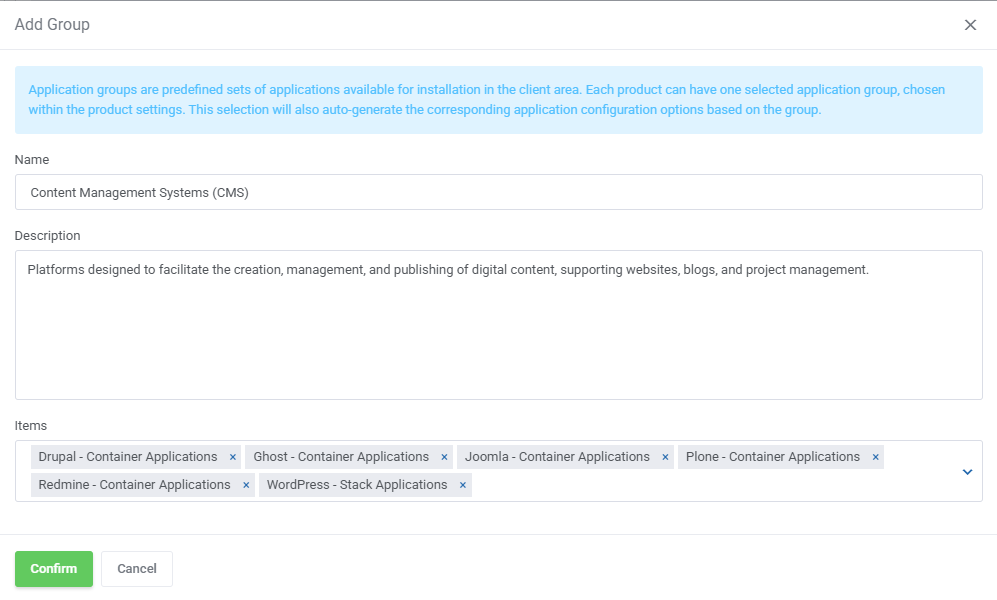Remove Ghost - Container Applications tag

click(x=444, y=457)
